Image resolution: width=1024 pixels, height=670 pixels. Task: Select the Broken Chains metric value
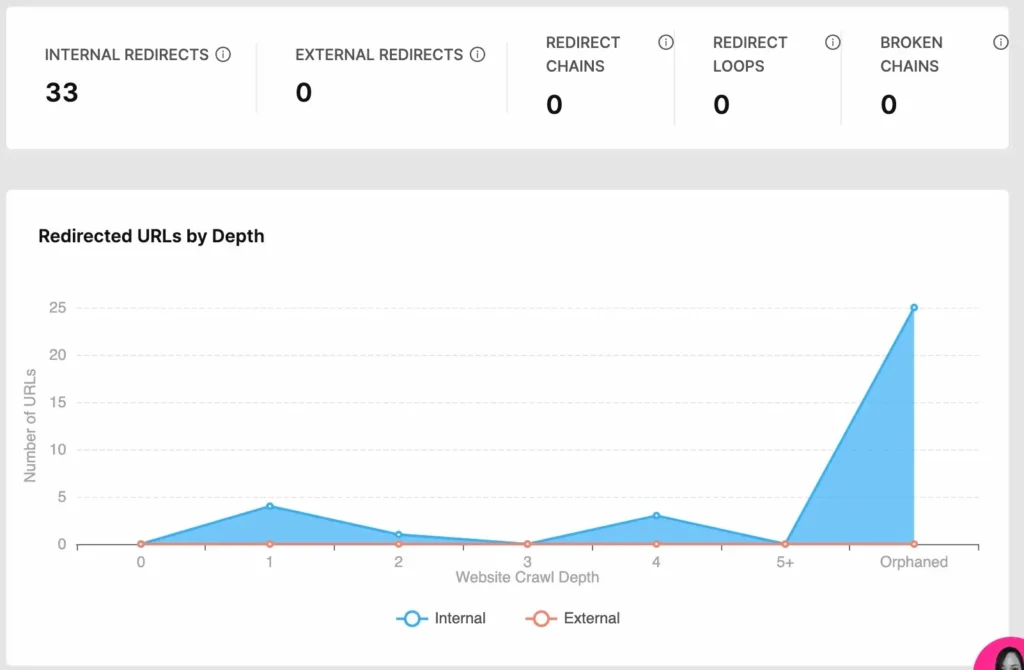pos(888,105)
